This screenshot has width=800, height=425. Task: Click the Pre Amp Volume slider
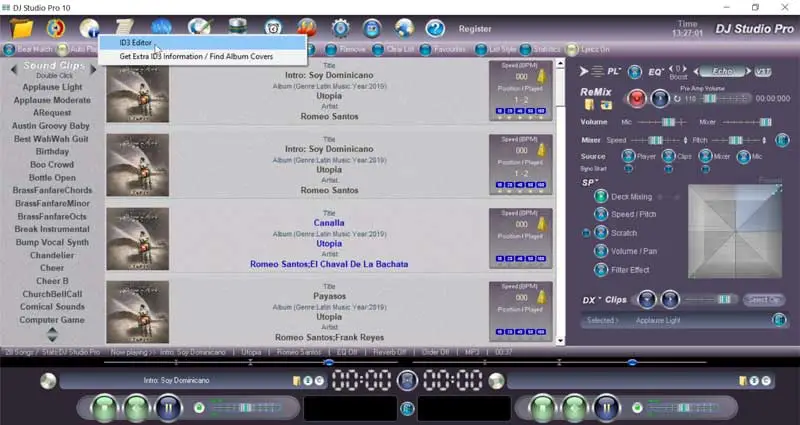pos(725,98)
